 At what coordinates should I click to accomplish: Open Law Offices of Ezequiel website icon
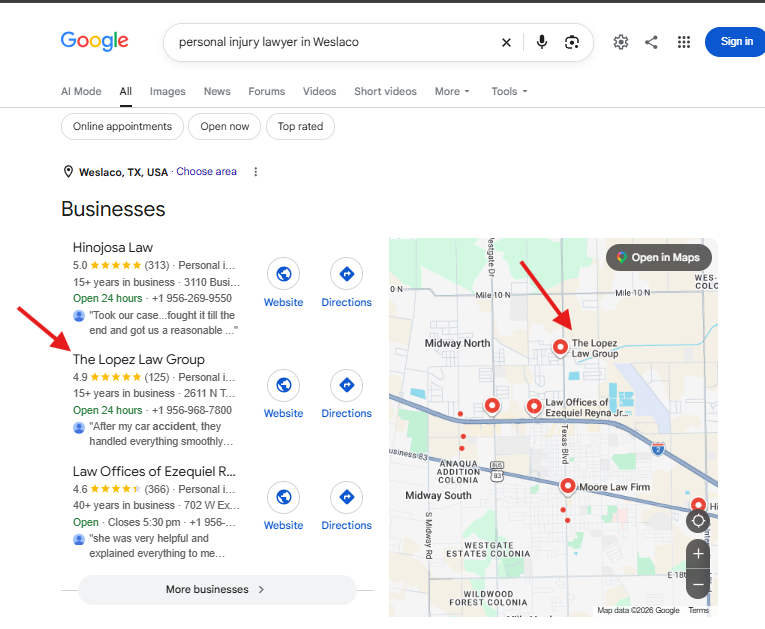click(x=283, y=497)
